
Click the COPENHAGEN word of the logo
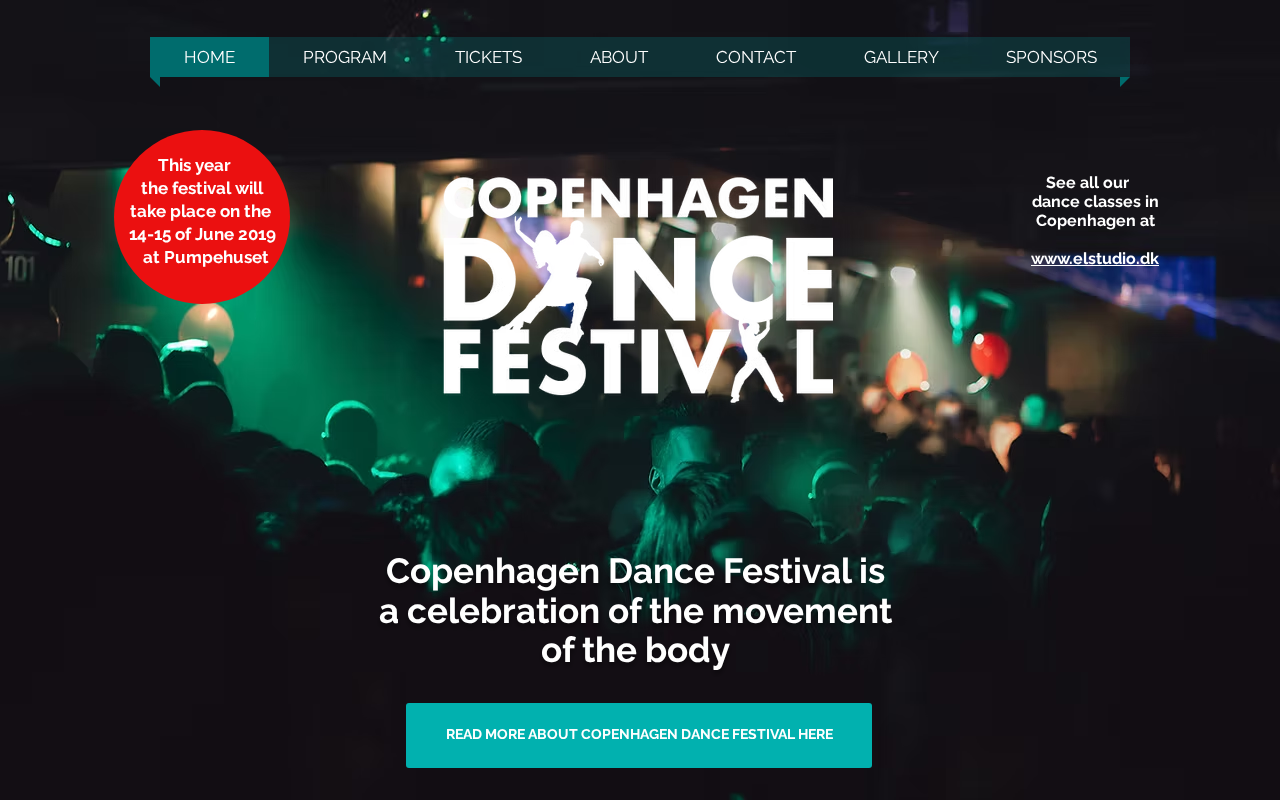click(638, 199)
